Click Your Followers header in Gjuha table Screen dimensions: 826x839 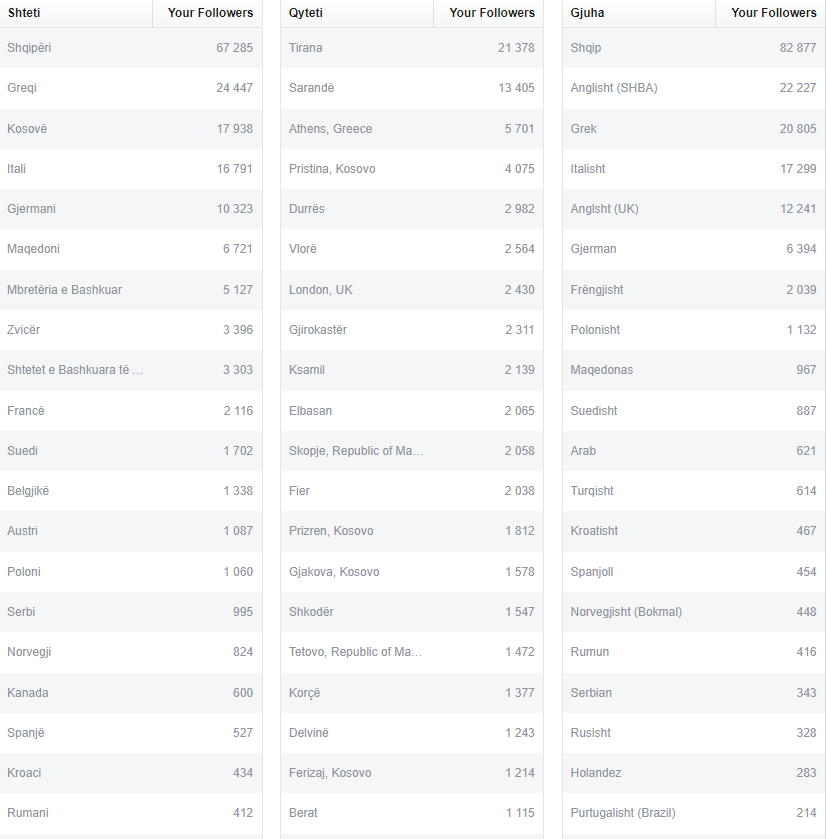(x=770, y=13)
